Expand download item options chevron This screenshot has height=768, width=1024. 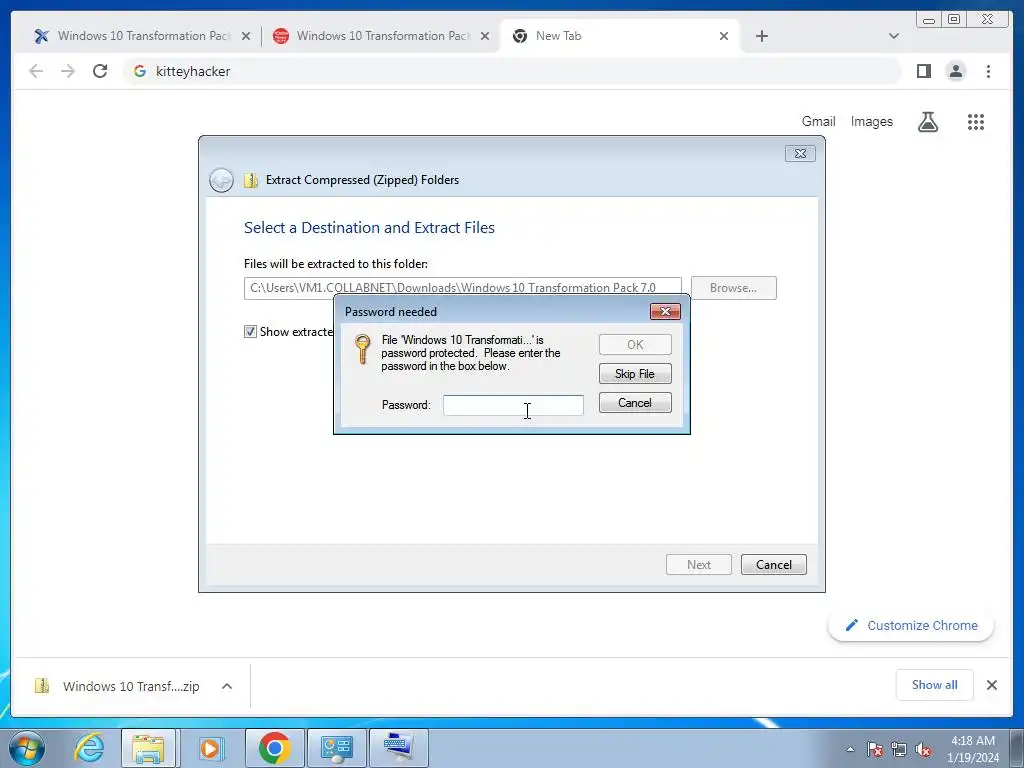227,686
